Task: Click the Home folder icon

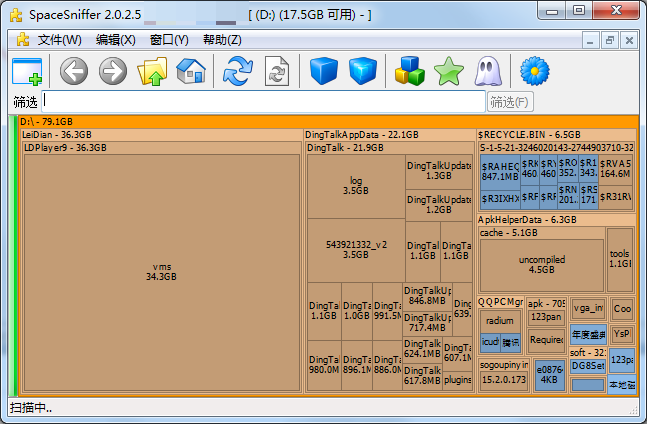Action: point(190,71)
